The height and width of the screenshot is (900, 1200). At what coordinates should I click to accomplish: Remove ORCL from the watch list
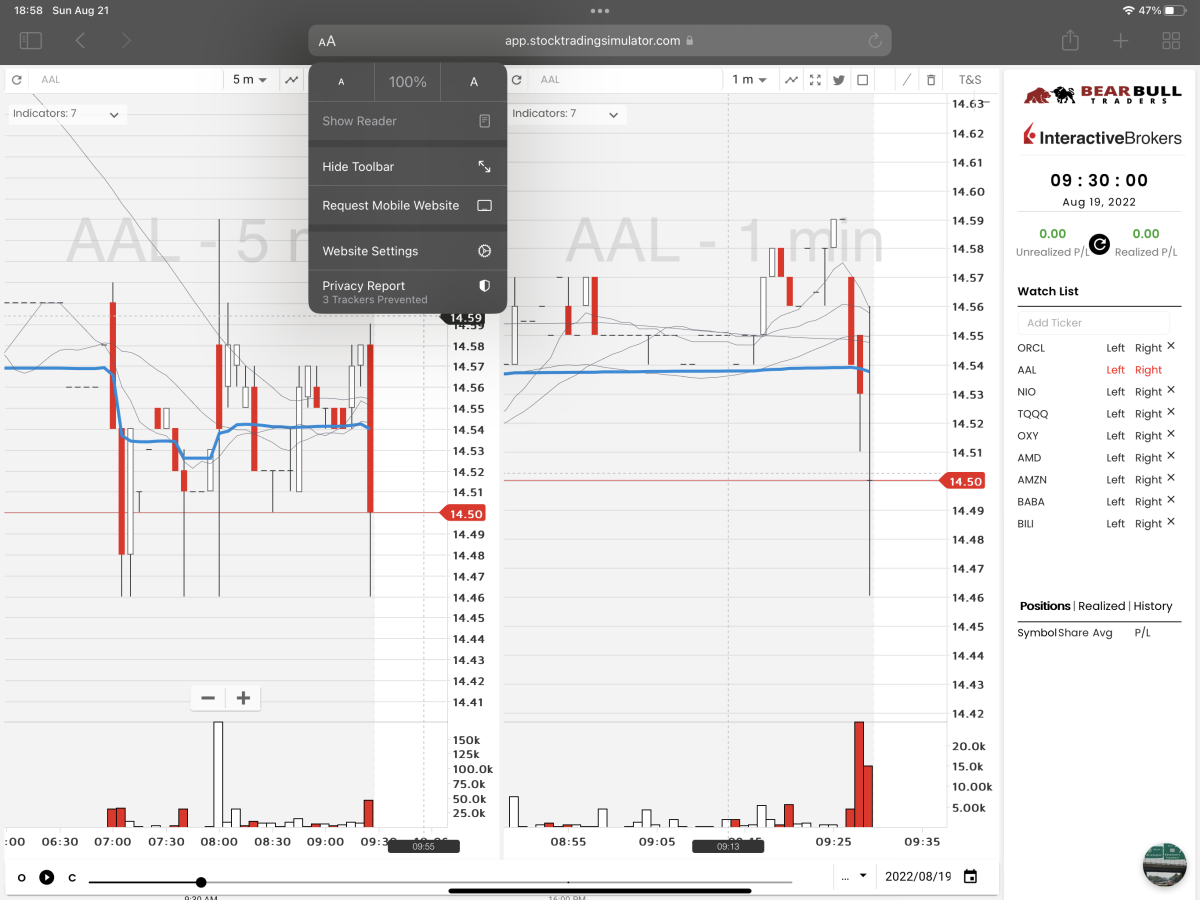pyautogui.click(x=1171, y=347)
